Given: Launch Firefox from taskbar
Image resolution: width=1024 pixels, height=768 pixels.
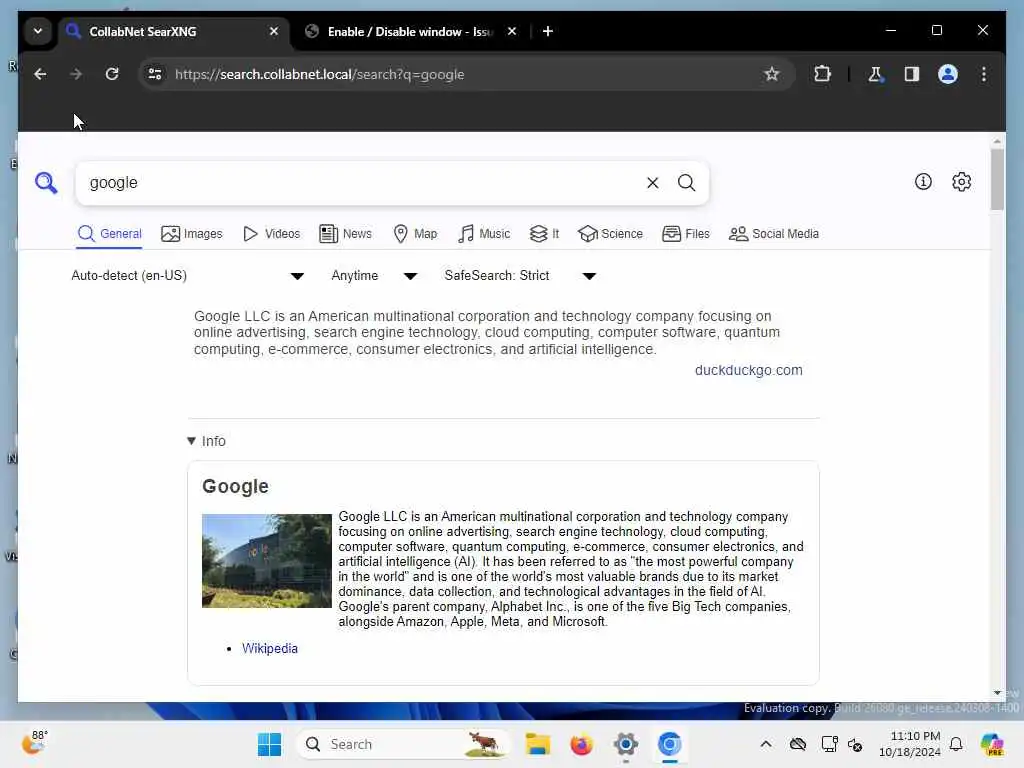Looking at the screenshot, I should 581,744.
